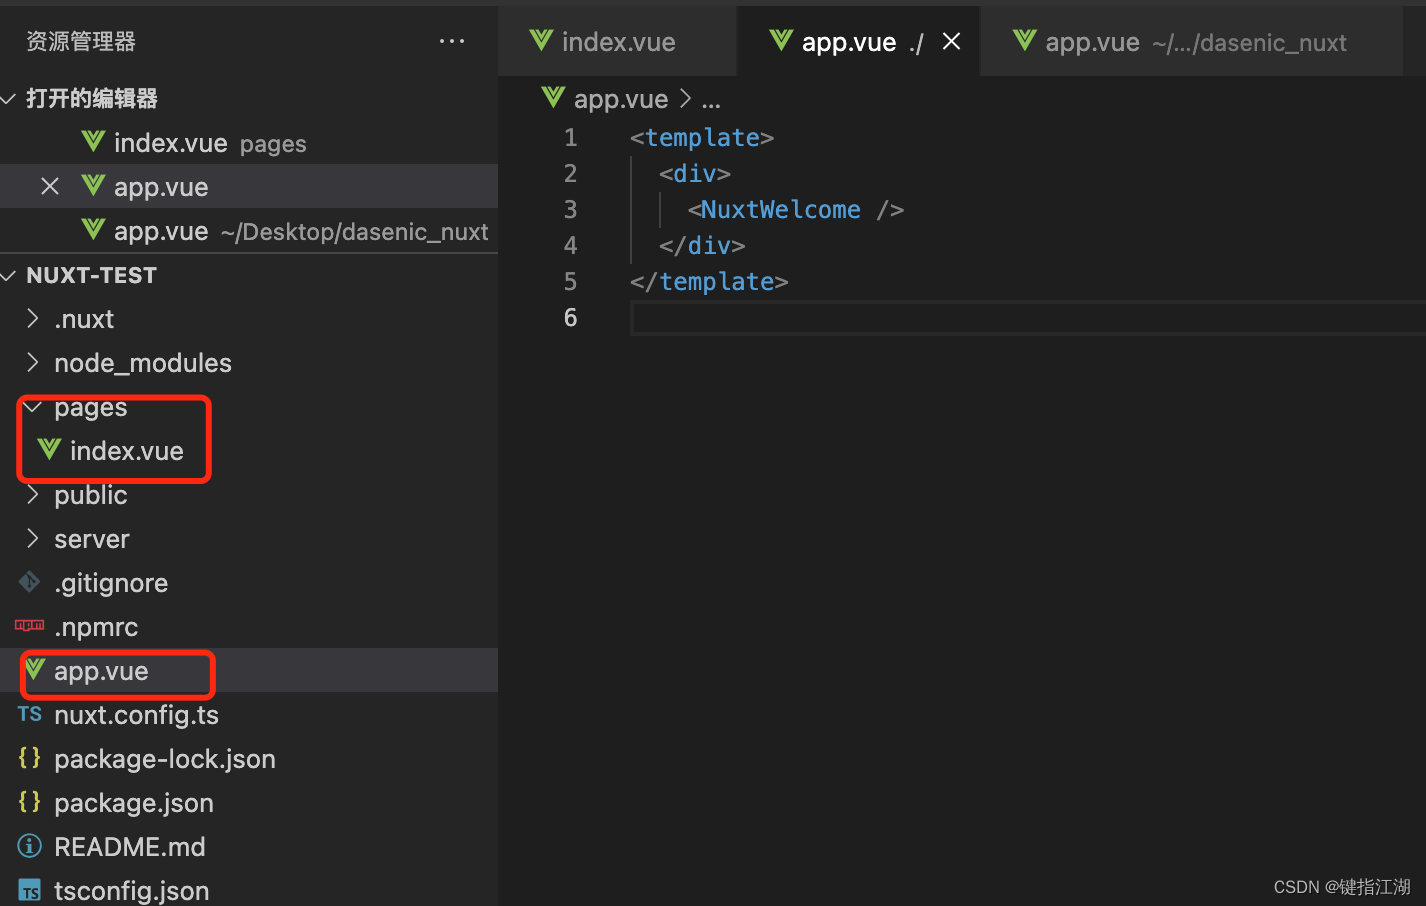This screenshot has width=1426, height=906.
Task: Switch to the app.vue dasenic_nuxt tab
Action: tap(1192, 41)
